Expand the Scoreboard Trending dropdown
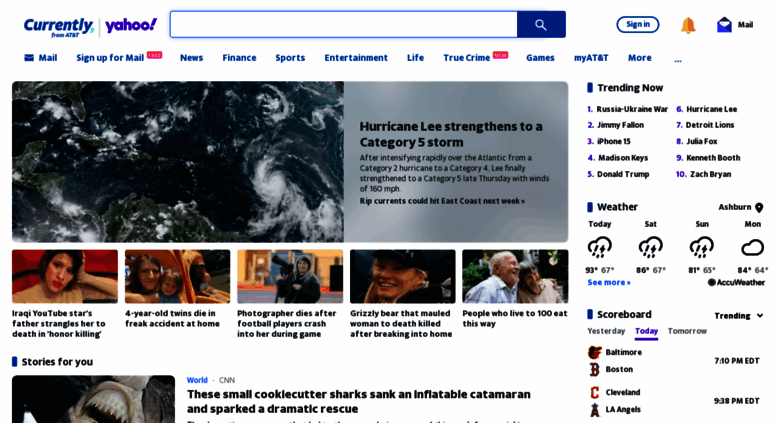Image resolution: width=777 pixels, height=423 pixels. point(738,316)
